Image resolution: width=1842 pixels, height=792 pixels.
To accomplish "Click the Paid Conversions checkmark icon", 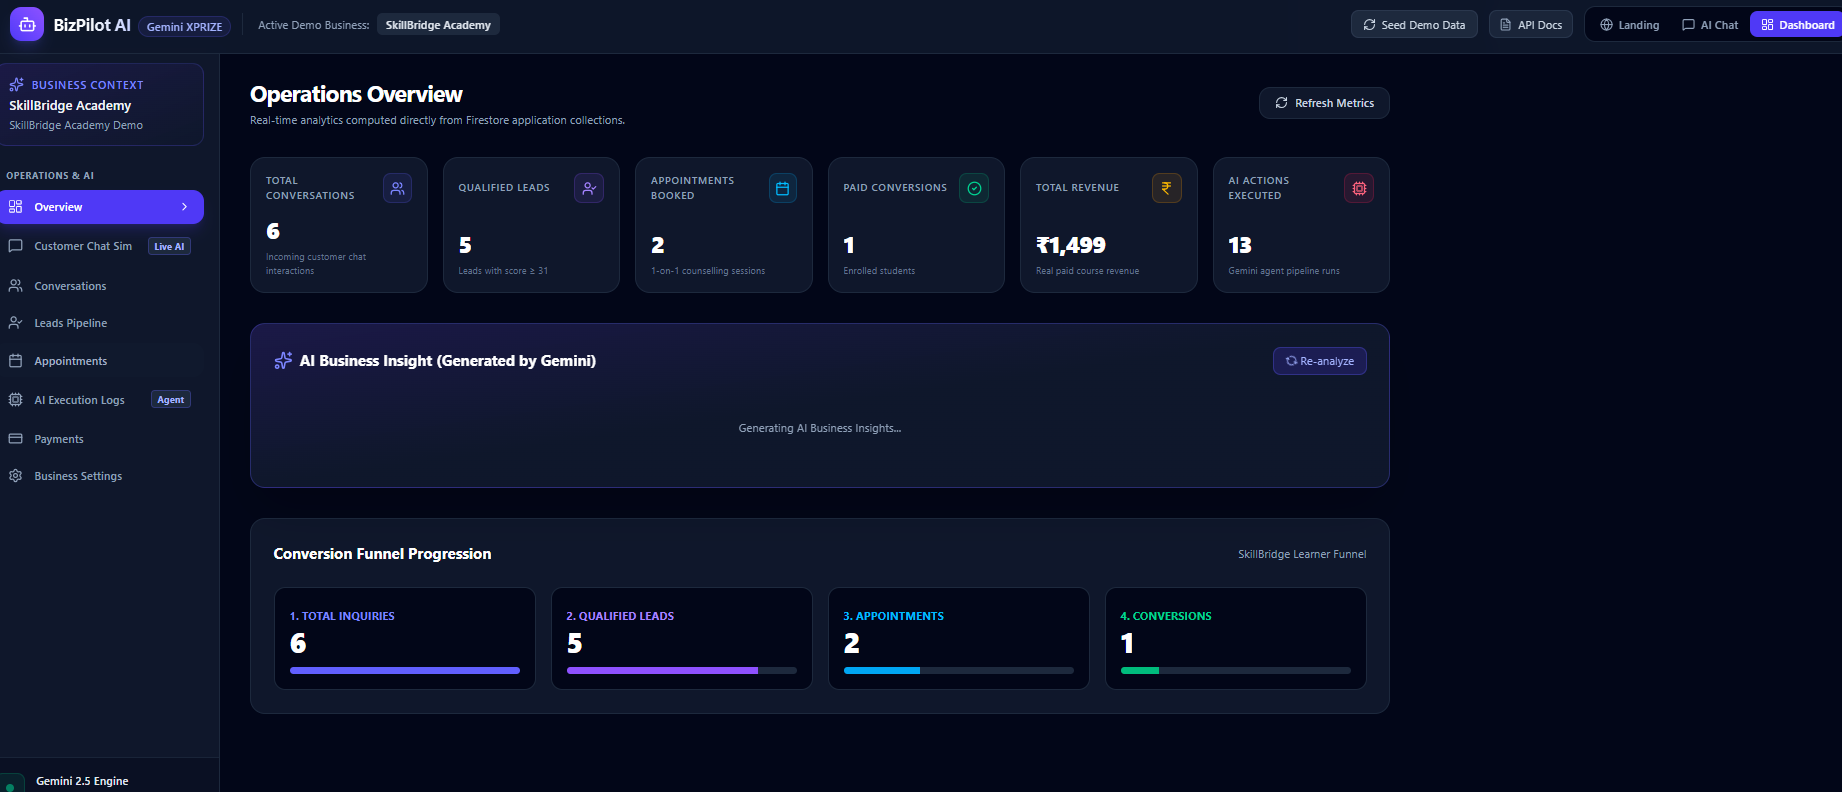I will tap(974, 188).
